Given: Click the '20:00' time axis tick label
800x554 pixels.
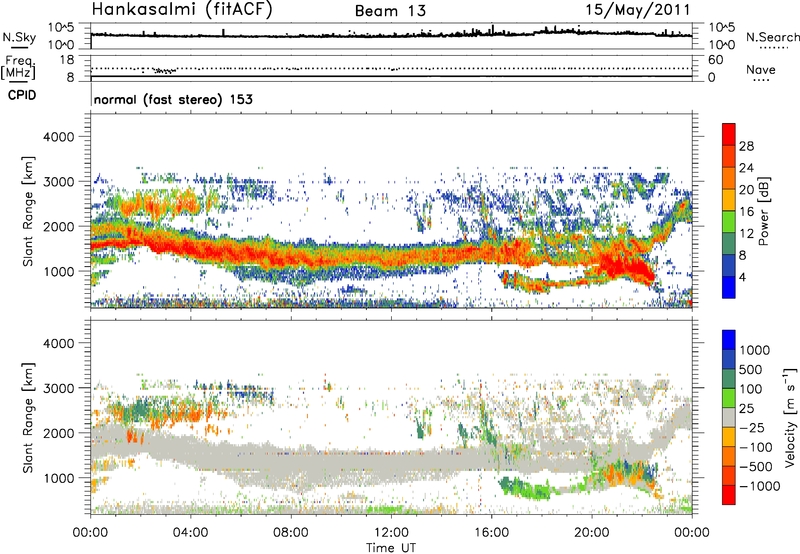Looking at the screenshot, I should [592, 533].
